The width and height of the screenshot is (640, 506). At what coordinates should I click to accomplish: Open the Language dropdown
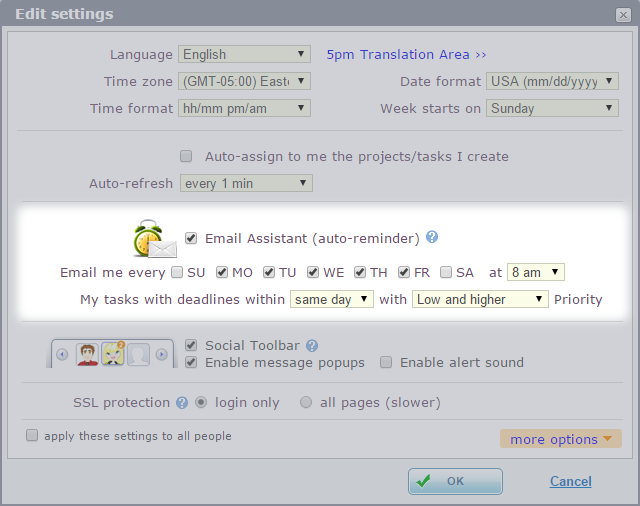click(244, 54)
